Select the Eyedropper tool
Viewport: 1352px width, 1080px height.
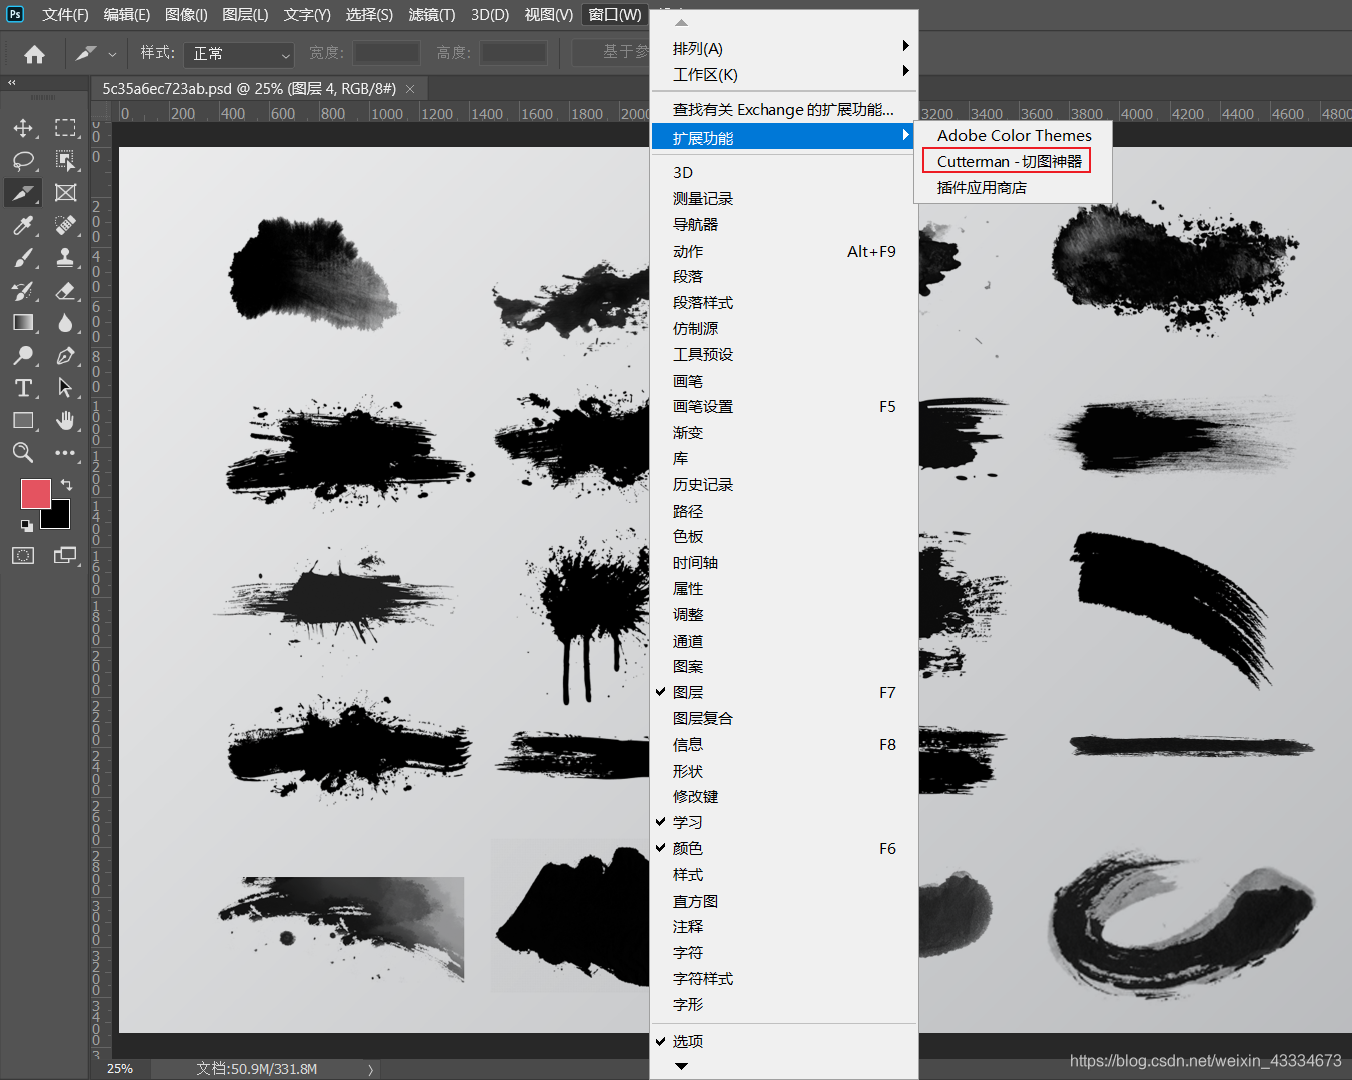click(23, 226)
